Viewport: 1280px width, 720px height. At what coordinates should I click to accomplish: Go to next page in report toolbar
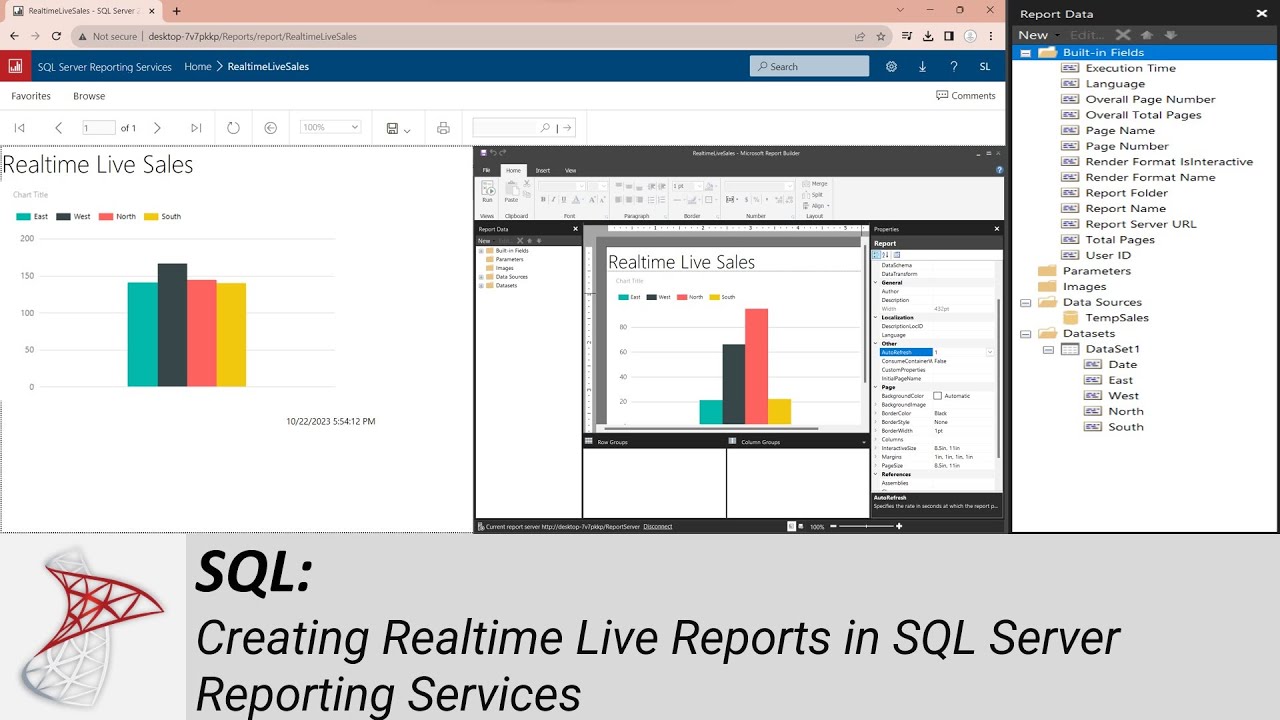pos(157,128)
